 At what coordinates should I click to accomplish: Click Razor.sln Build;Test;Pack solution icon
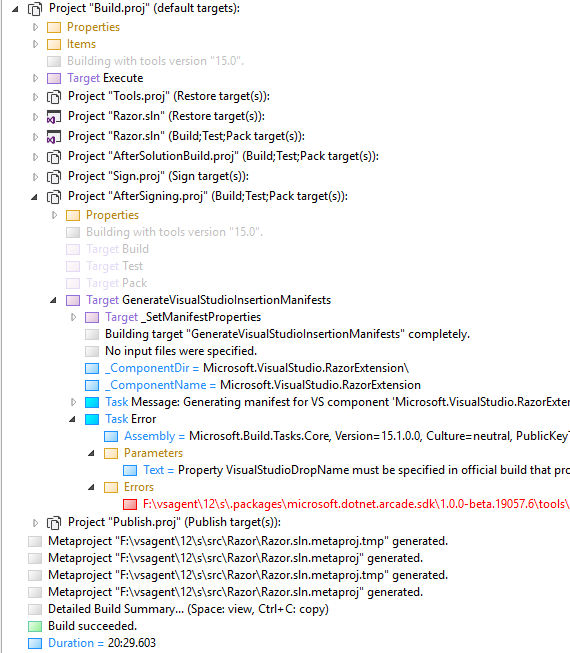pyautogui.click(x=54, y=137)
